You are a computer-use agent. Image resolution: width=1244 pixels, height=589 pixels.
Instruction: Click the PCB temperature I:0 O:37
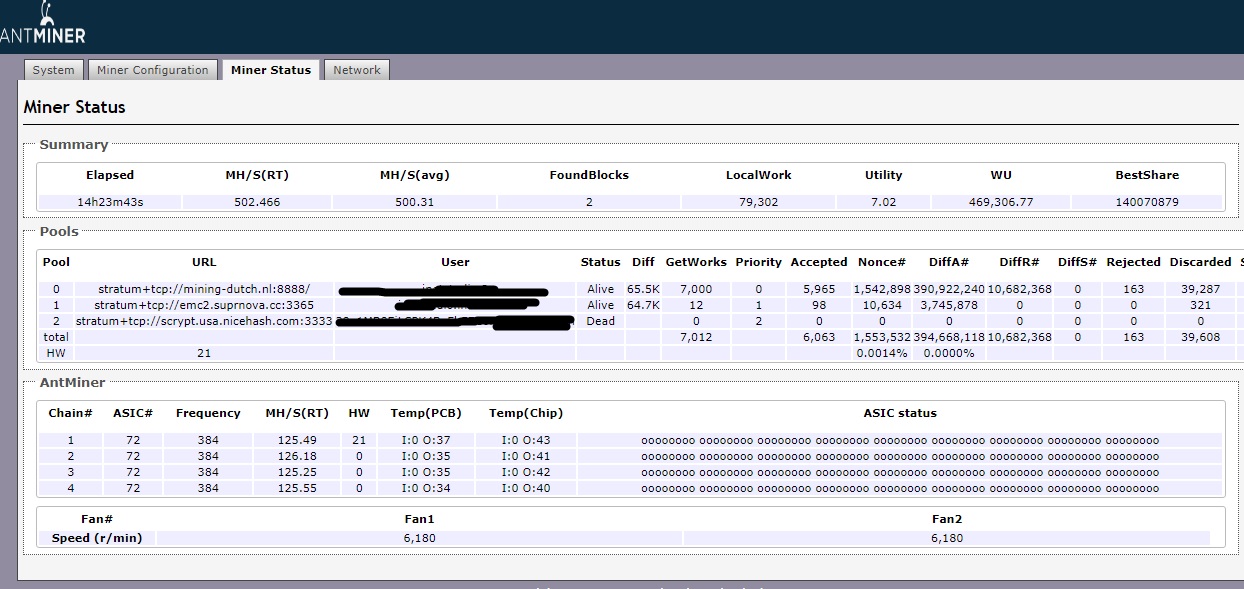[426, 440]
